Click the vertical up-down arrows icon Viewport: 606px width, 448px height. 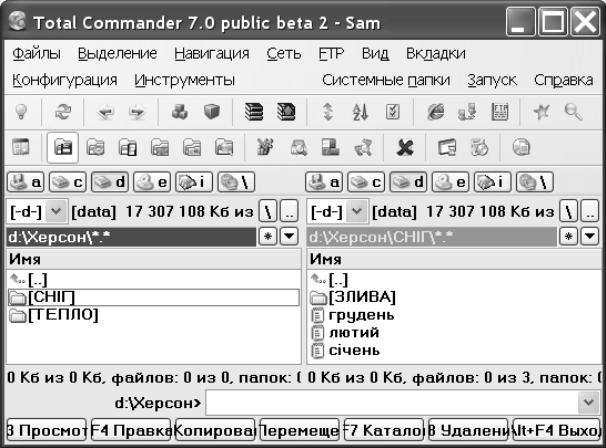pyautogui.click(x=328, y=112)
